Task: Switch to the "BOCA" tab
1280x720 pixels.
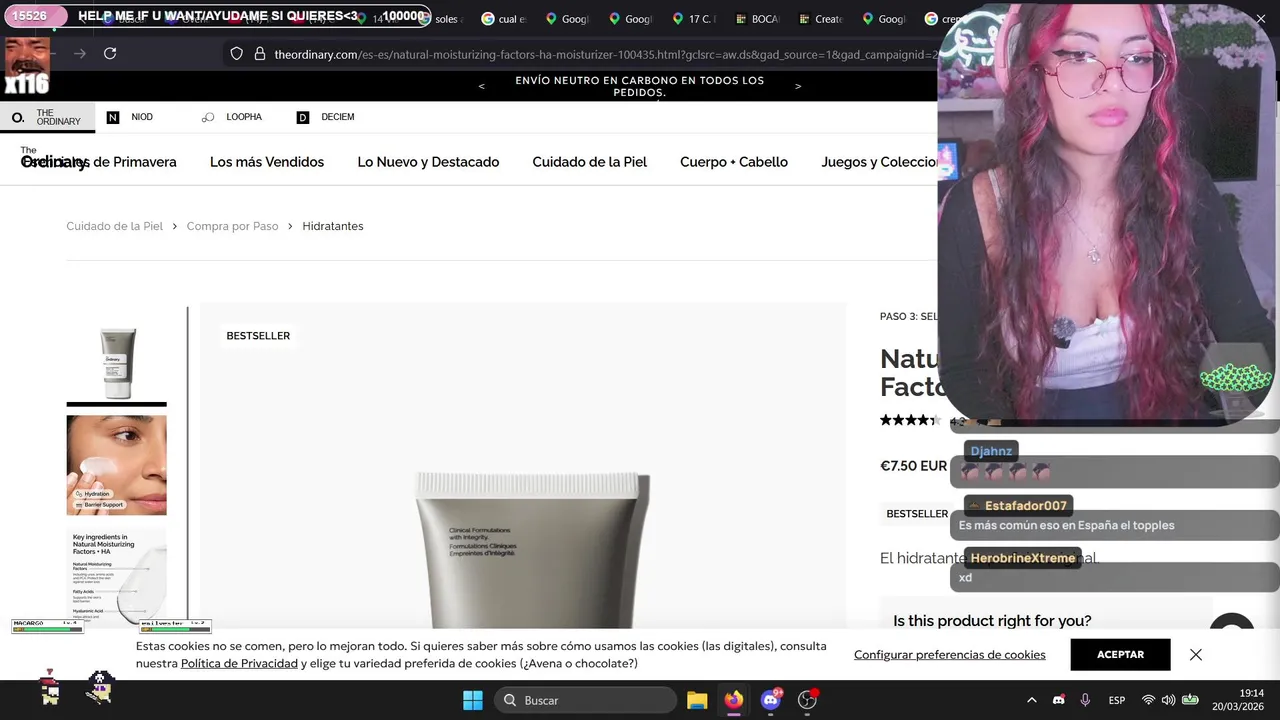Action: (758, 19)
